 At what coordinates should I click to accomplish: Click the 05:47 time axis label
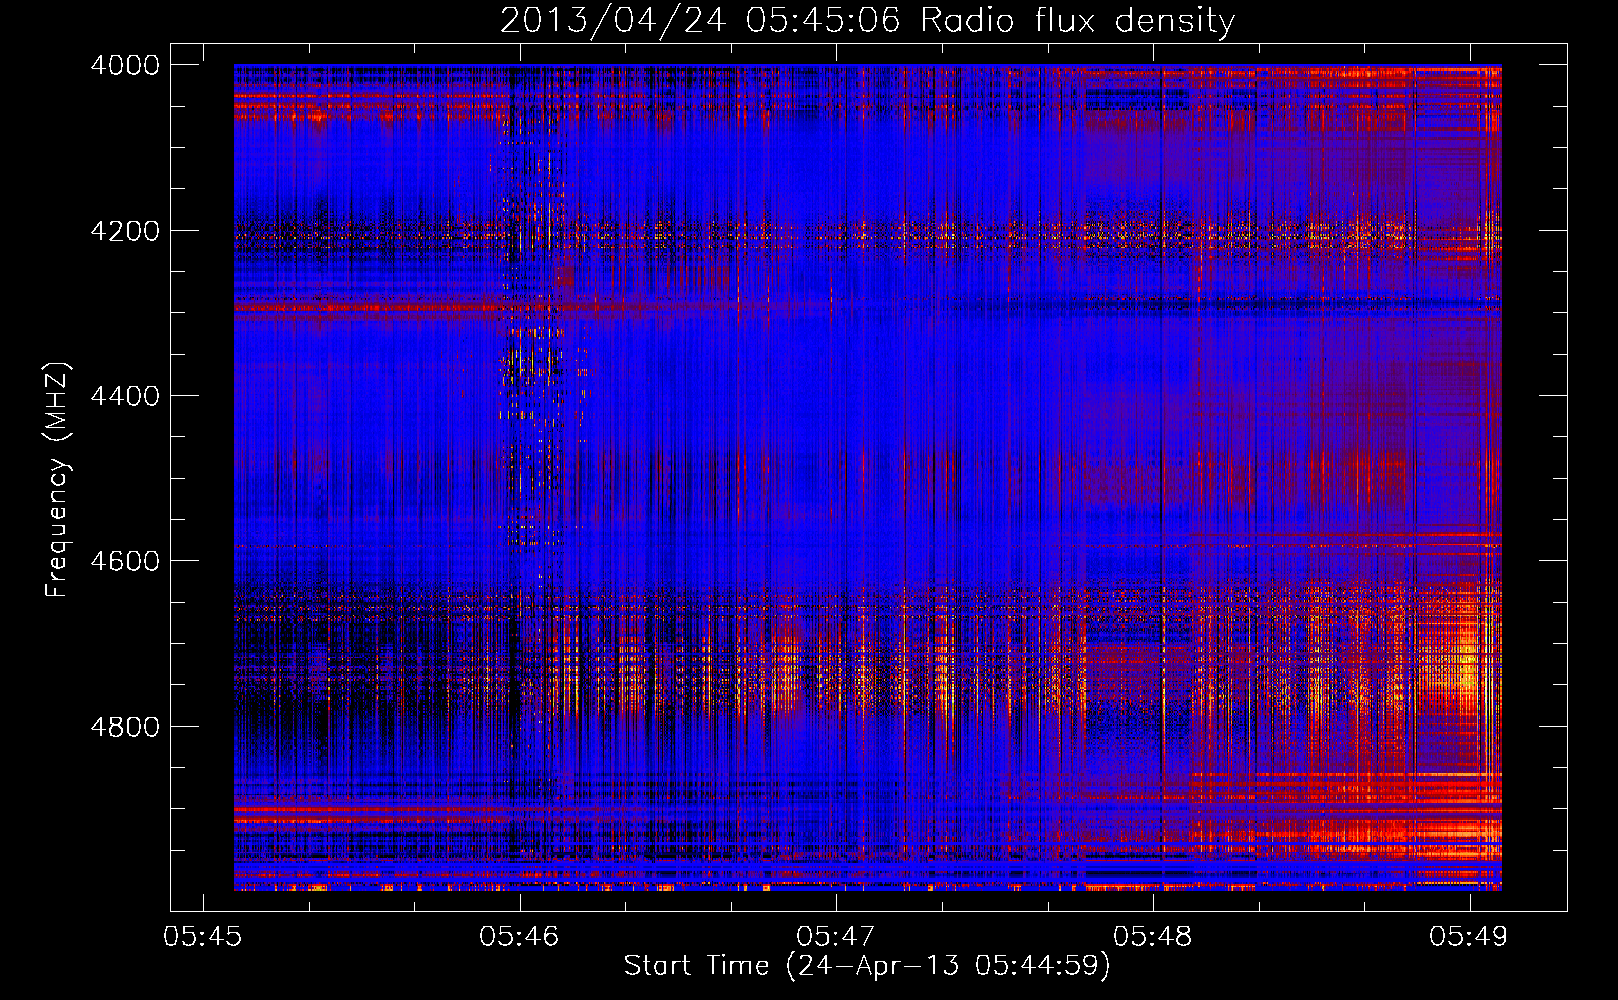pos(836,936)
